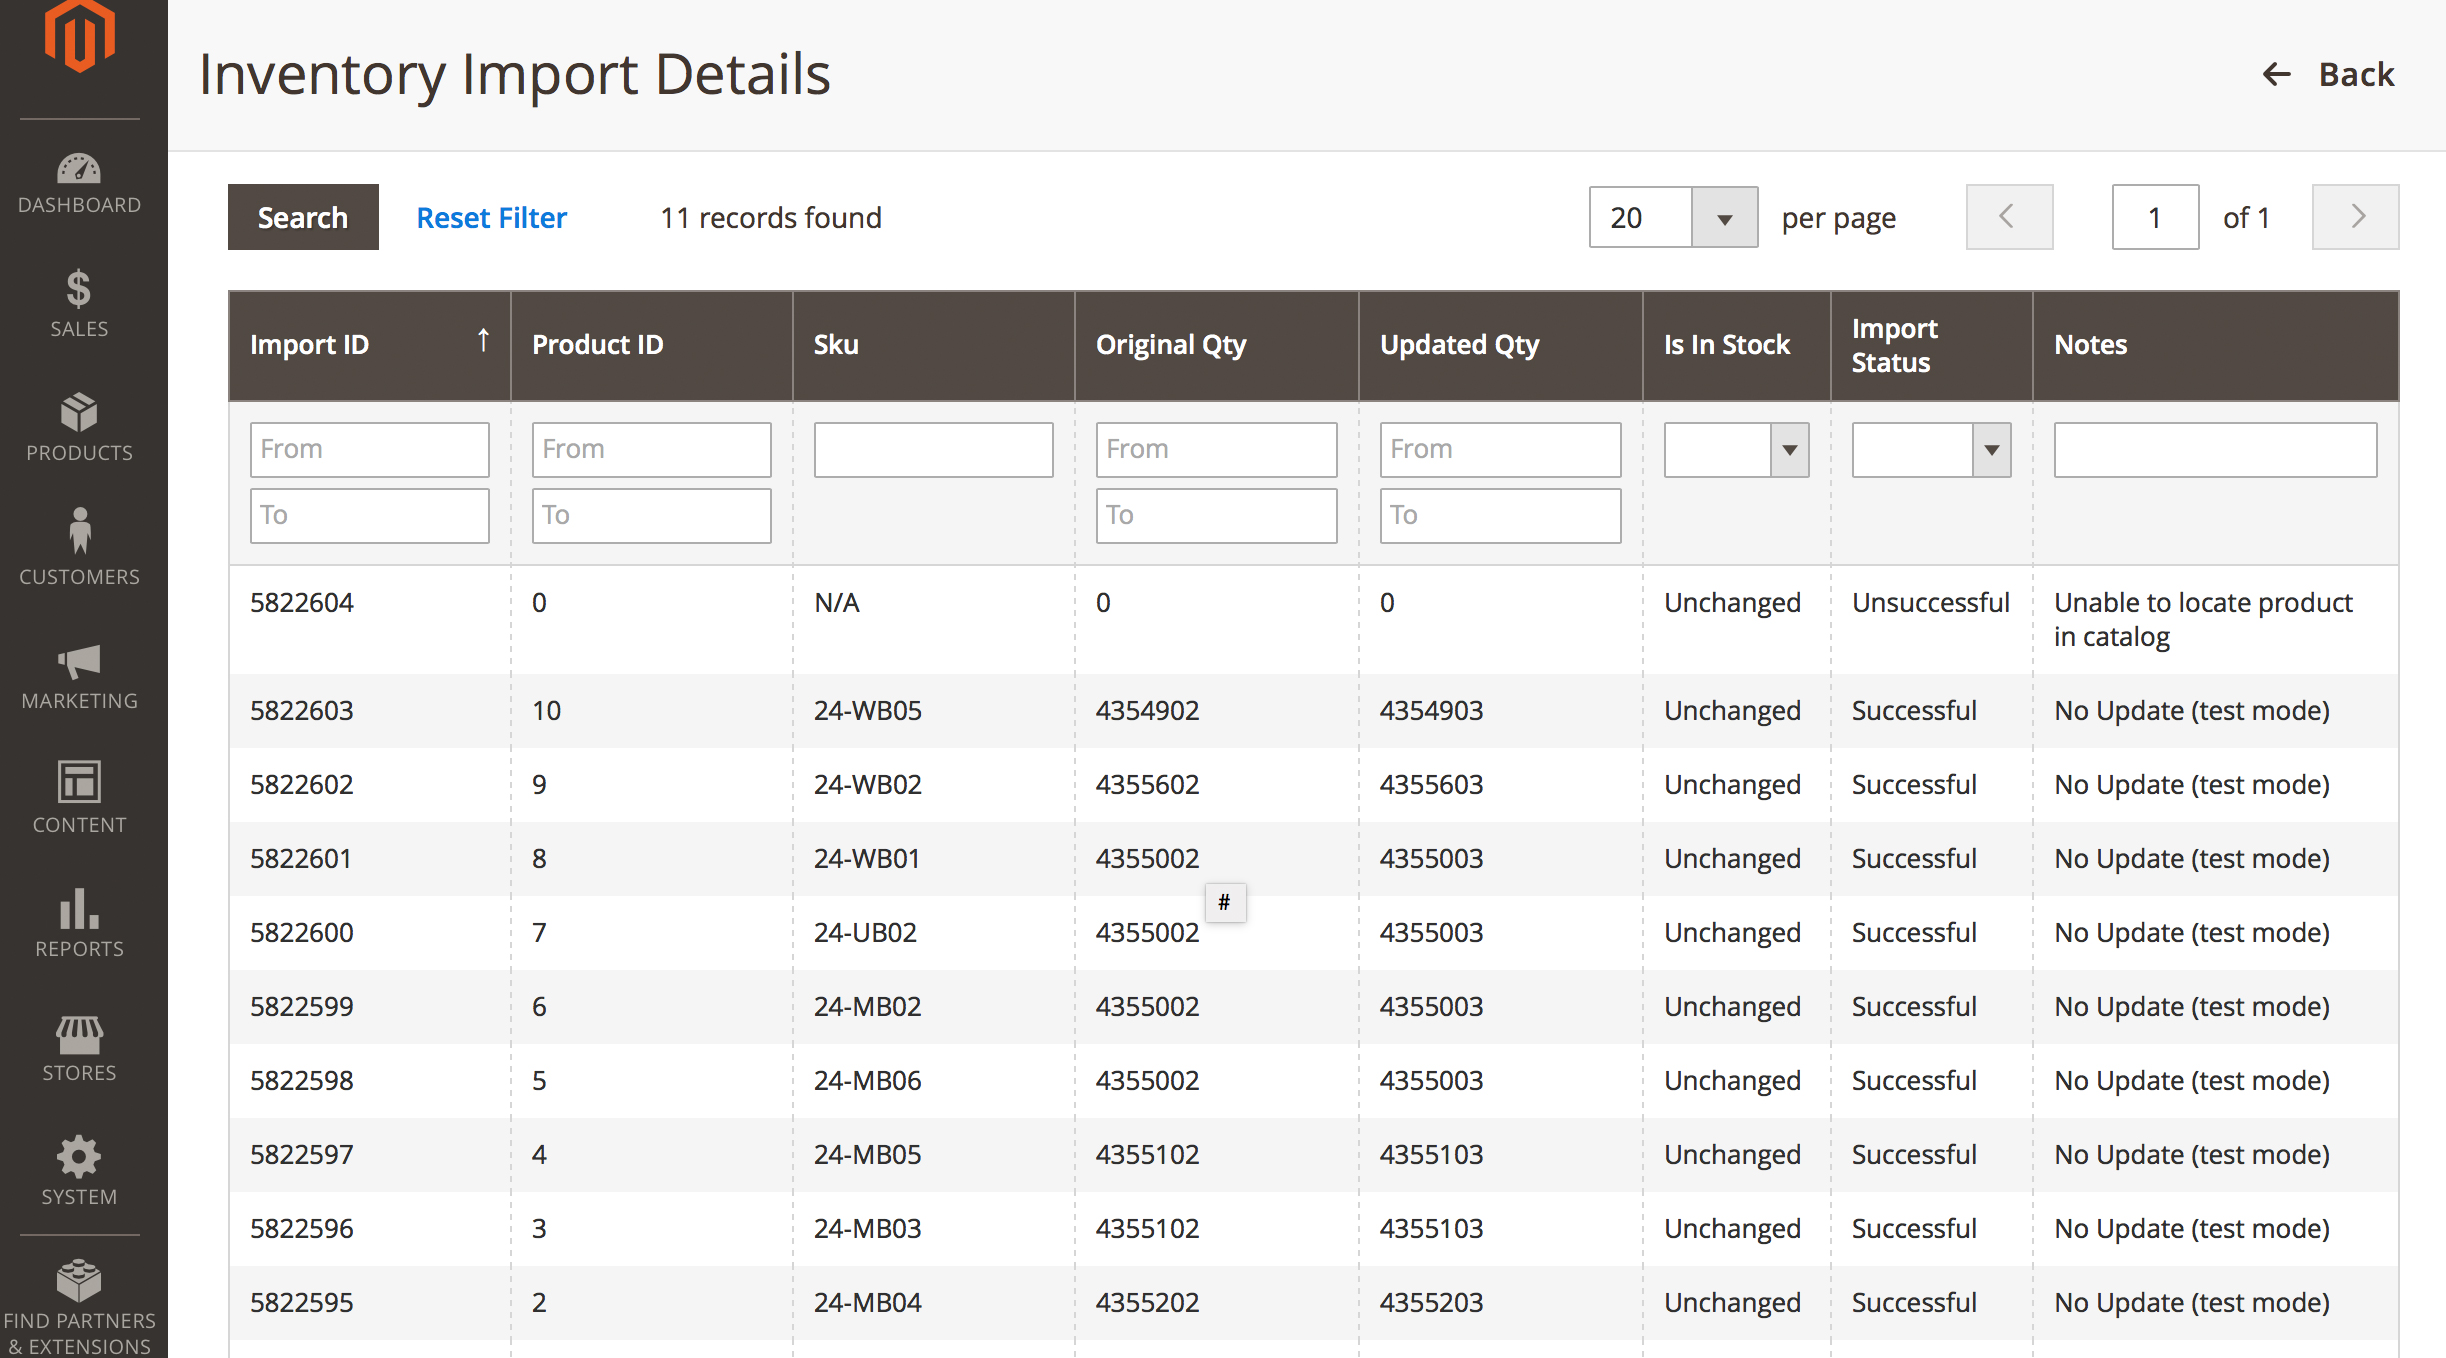Click the Sku filter text field
Screen dimensions: 2446x1358
coord(934,450)
